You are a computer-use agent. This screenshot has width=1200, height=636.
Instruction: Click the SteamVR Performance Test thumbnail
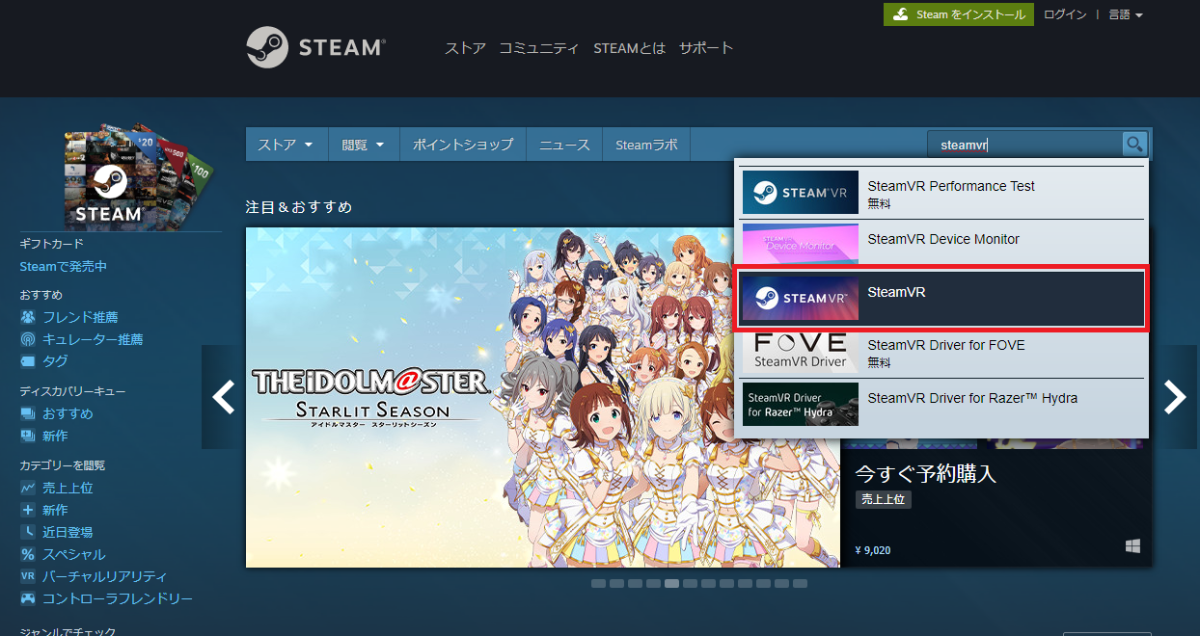[x=800, y=192]
